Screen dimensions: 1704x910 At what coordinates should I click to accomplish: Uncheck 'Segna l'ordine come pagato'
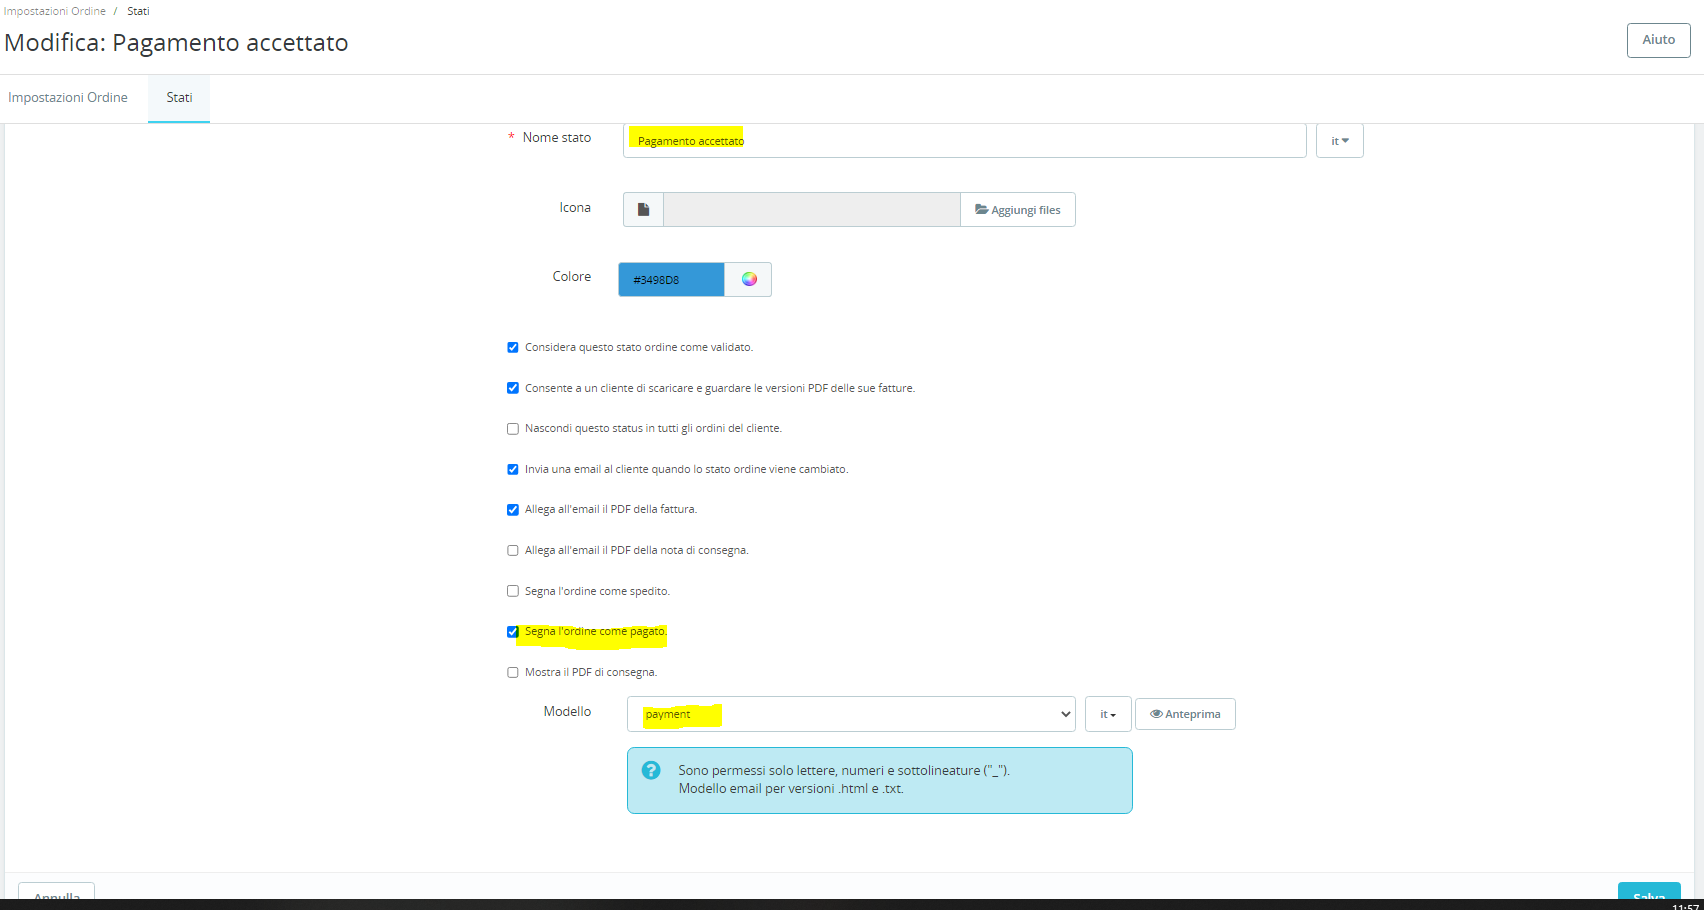pos(513,632)
